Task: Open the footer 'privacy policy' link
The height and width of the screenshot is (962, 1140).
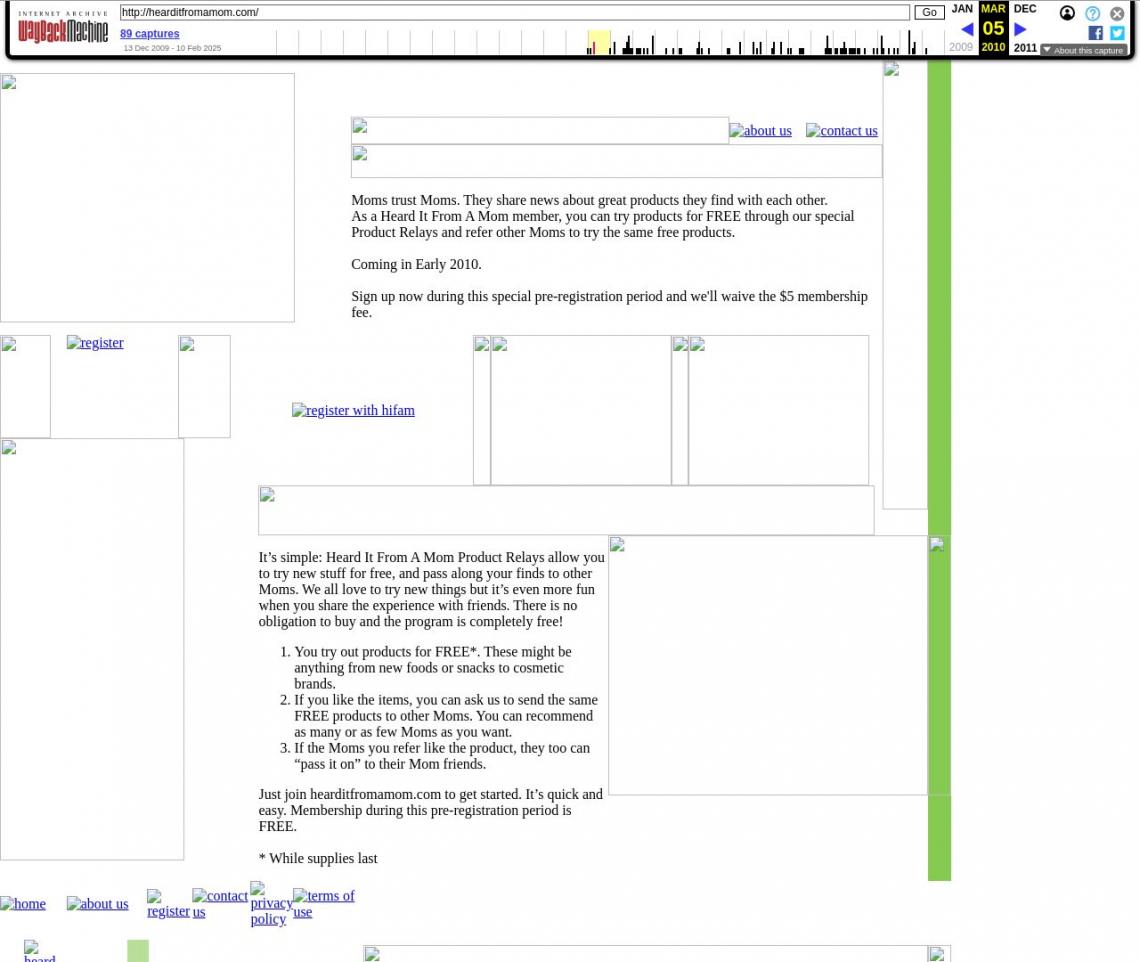Action: tap(271, 904)
